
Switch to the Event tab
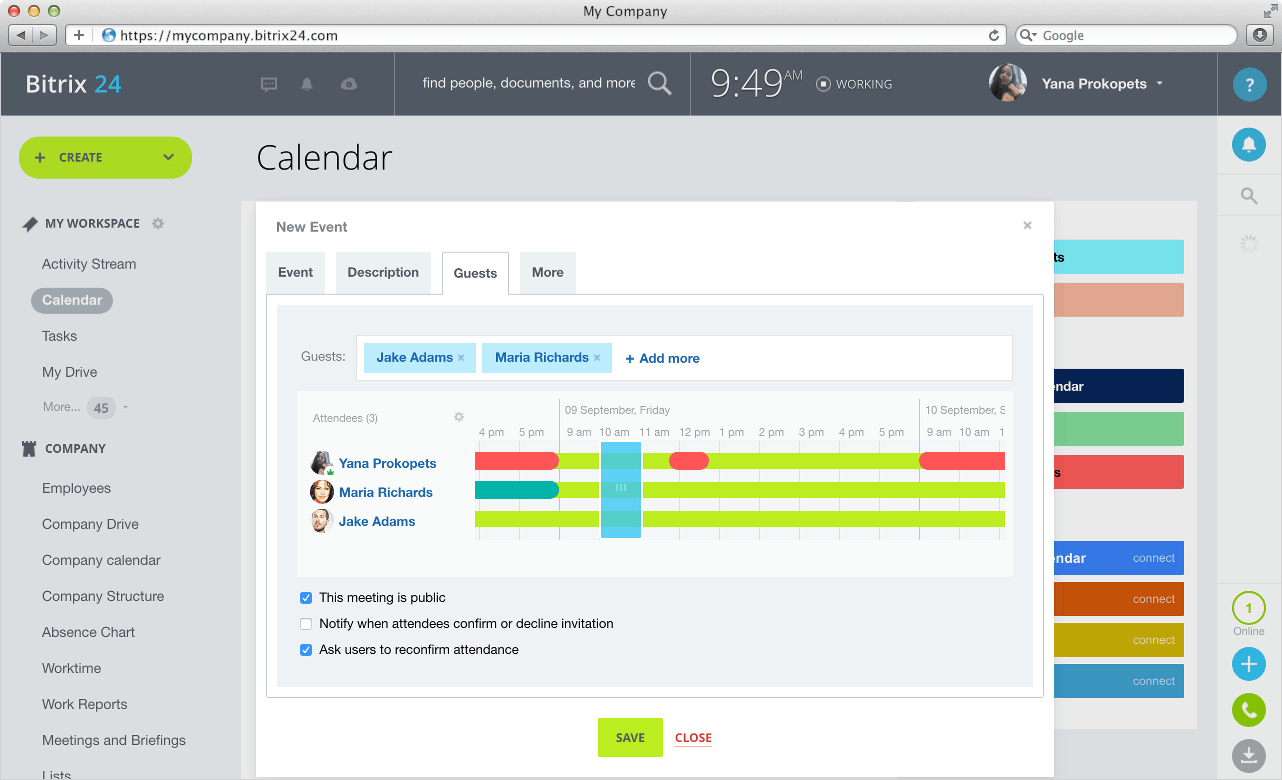(x=296, y=273)
